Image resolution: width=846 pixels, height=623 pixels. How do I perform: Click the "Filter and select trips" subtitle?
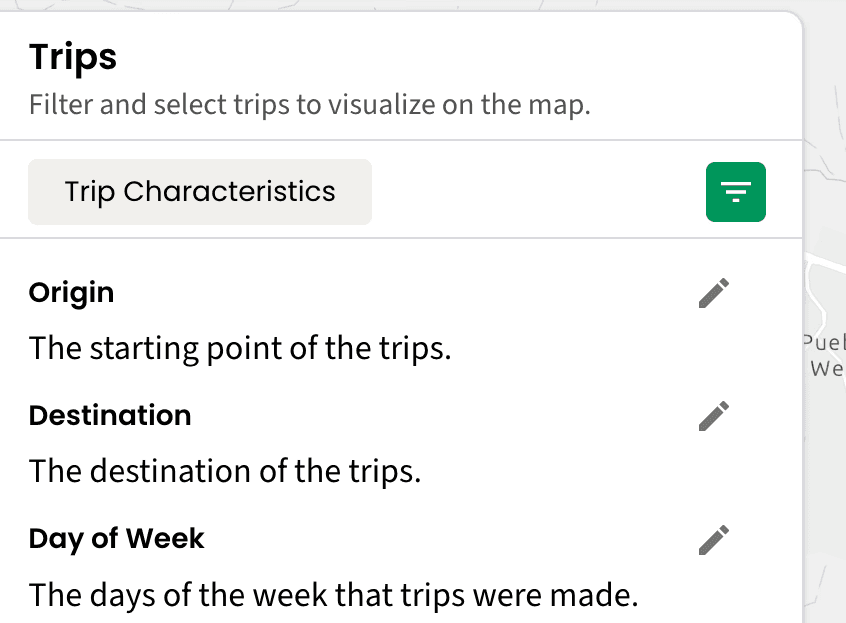tap(309, 104)
